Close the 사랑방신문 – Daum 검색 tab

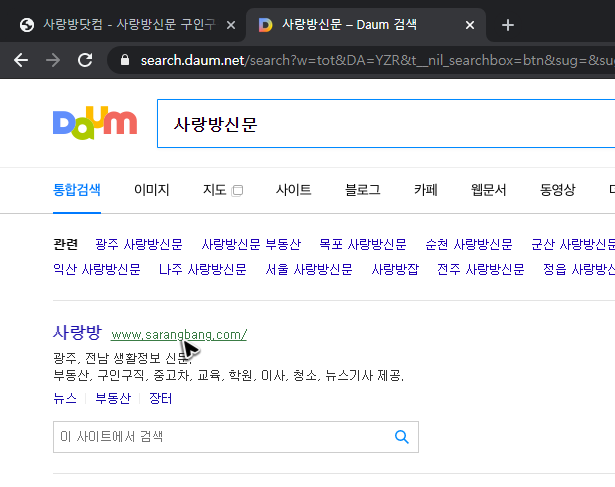click(469, 25)
